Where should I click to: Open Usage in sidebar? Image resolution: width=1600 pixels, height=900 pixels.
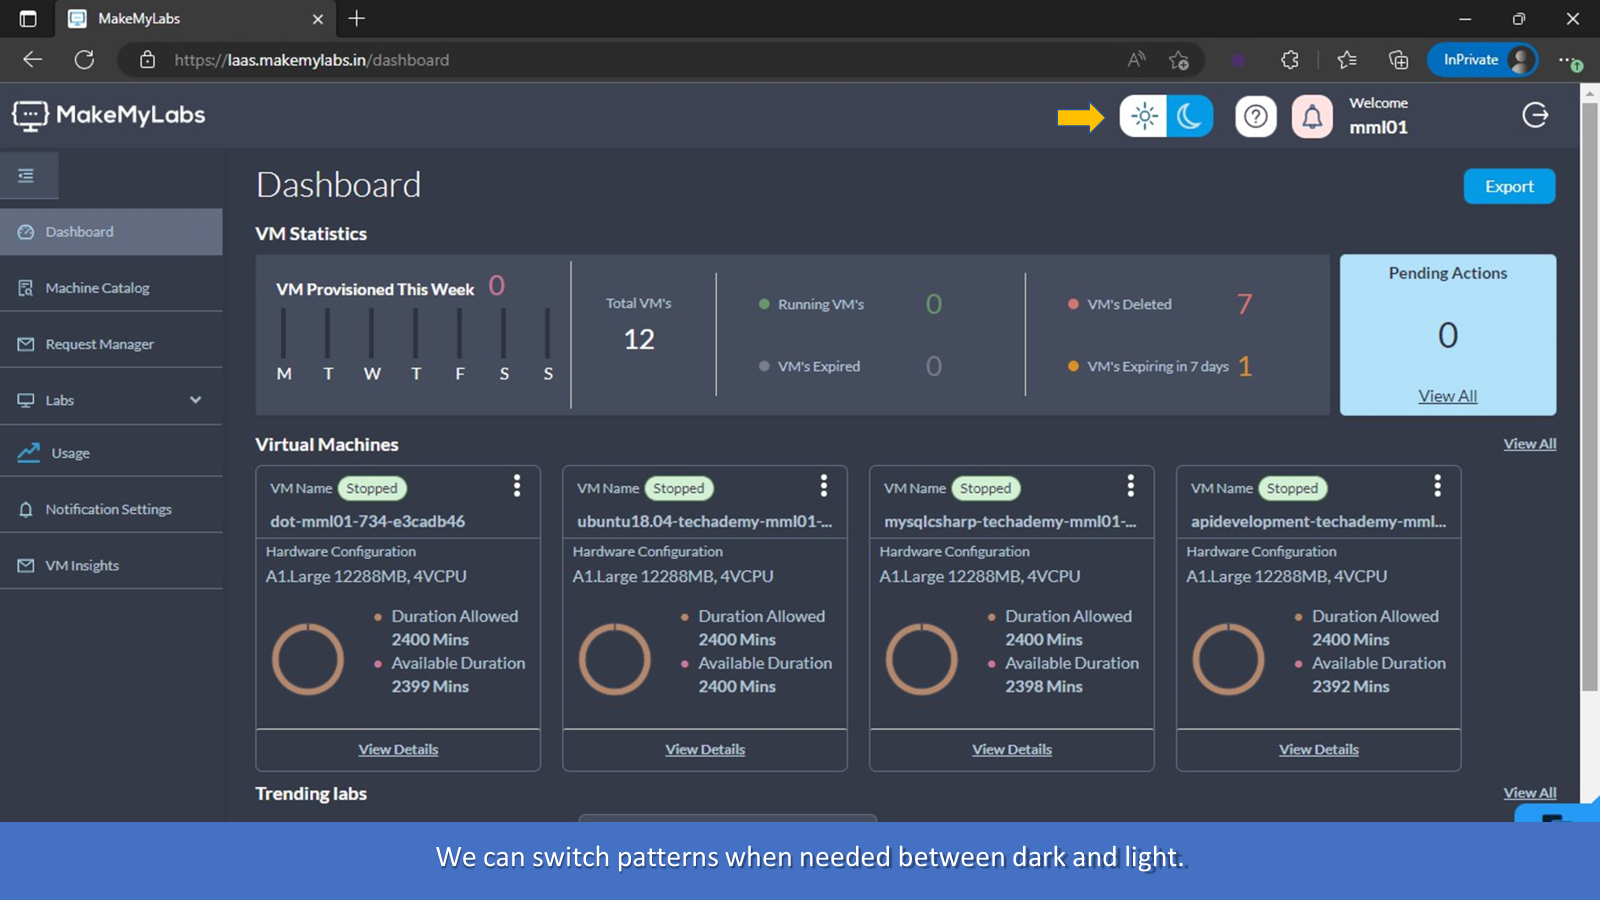(111, 453)
